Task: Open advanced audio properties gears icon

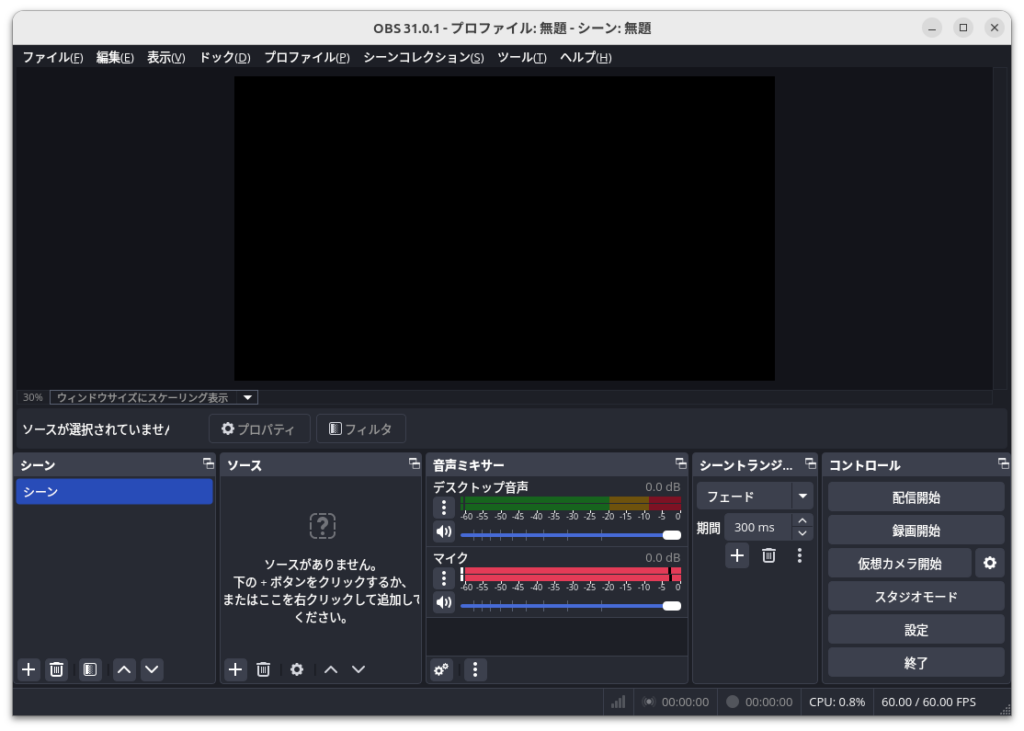Action: [441, 670]
